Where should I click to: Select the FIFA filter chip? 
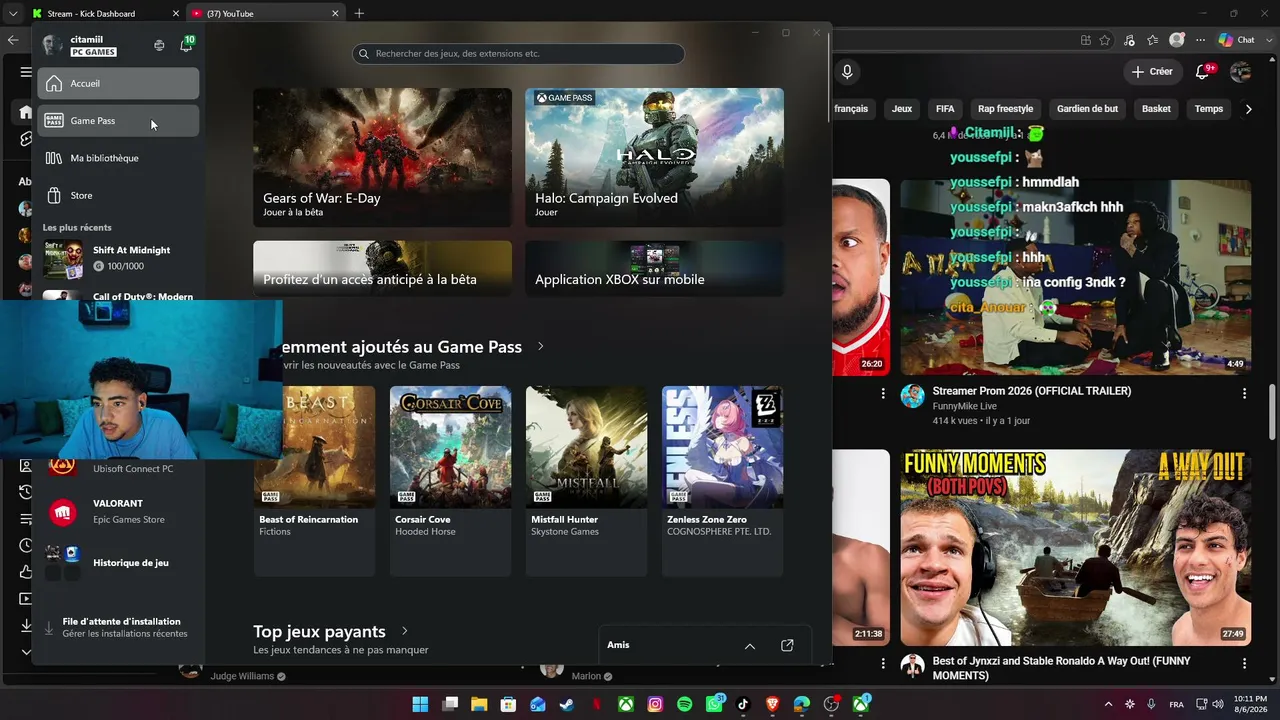[945, 109]
